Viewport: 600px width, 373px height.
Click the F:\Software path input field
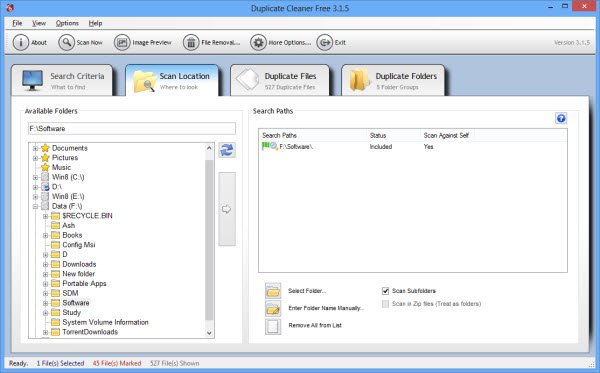click(x=132, y=129)
